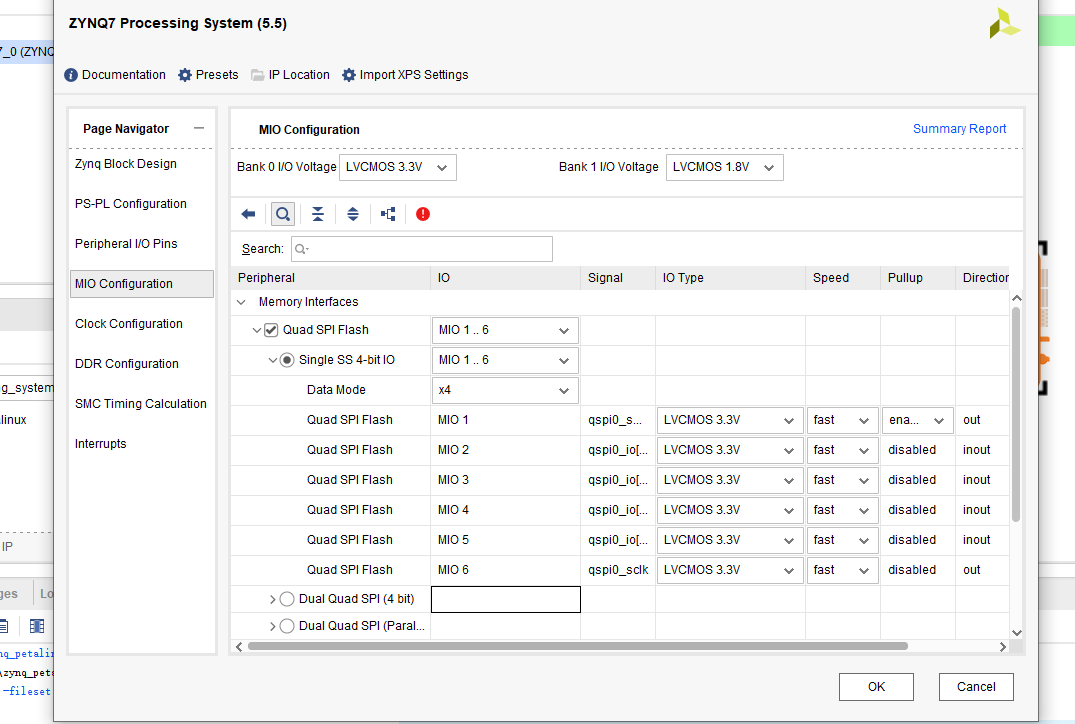Click the OK button

(876, 687)
